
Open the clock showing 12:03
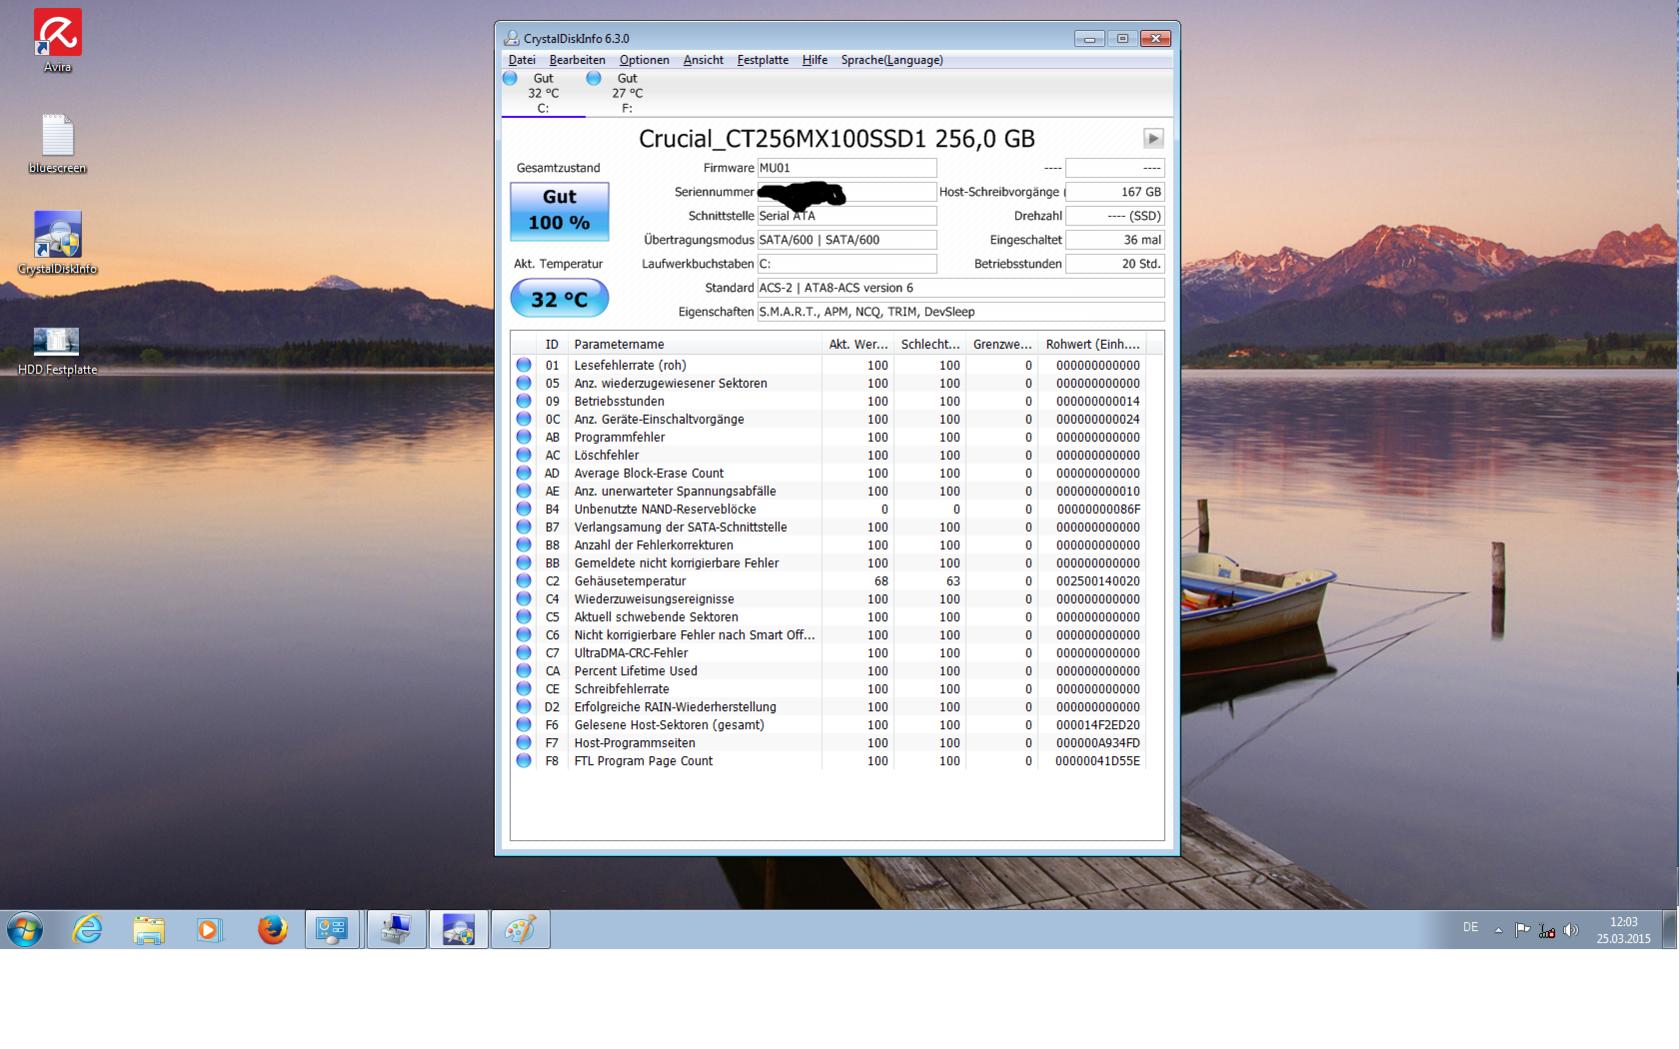pyautogui.click(x=1623, y=930)
